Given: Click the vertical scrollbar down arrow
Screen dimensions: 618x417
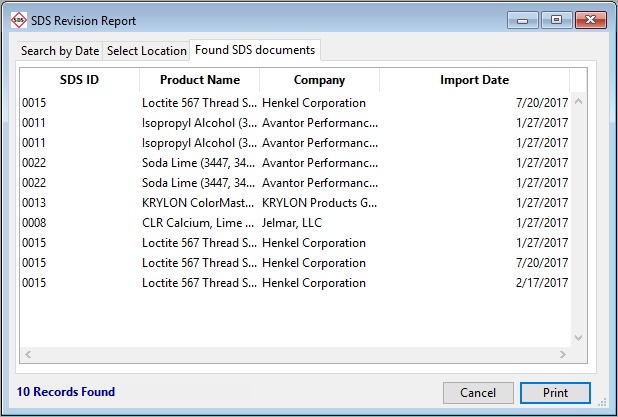Looking at the screenshot, I should [x=578, y=339].
